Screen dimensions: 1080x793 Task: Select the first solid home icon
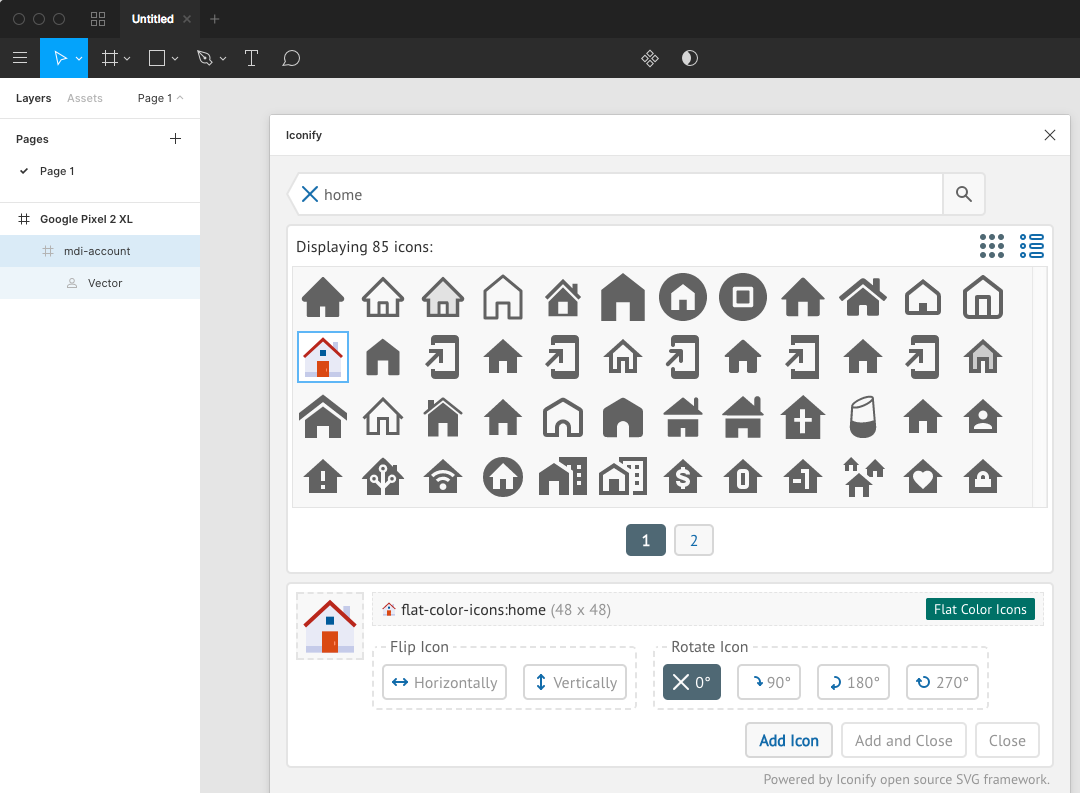tap(323, 297)
